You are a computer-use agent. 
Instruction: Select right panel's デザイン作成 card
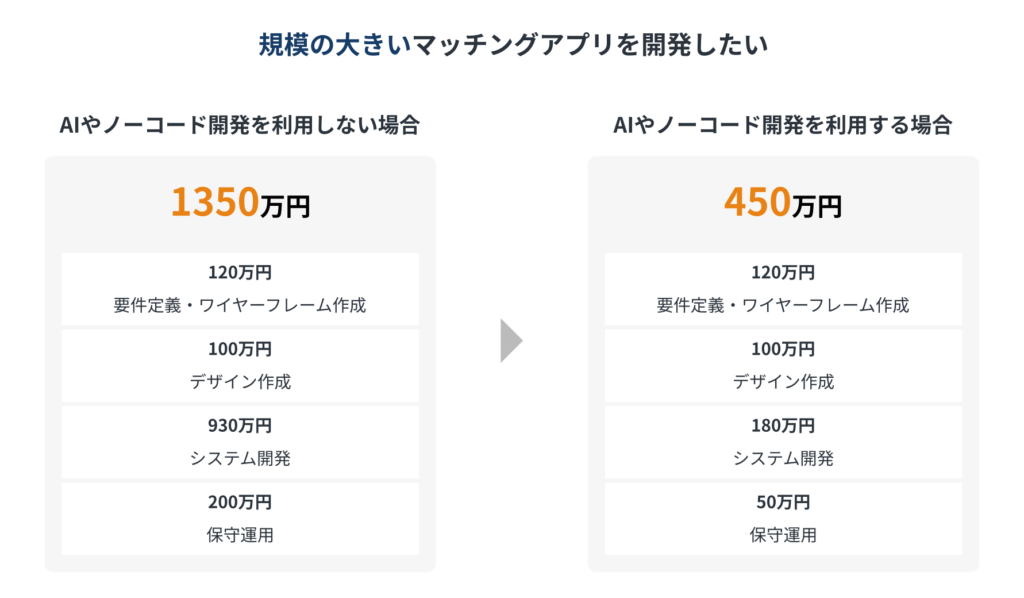pos(783,365)
